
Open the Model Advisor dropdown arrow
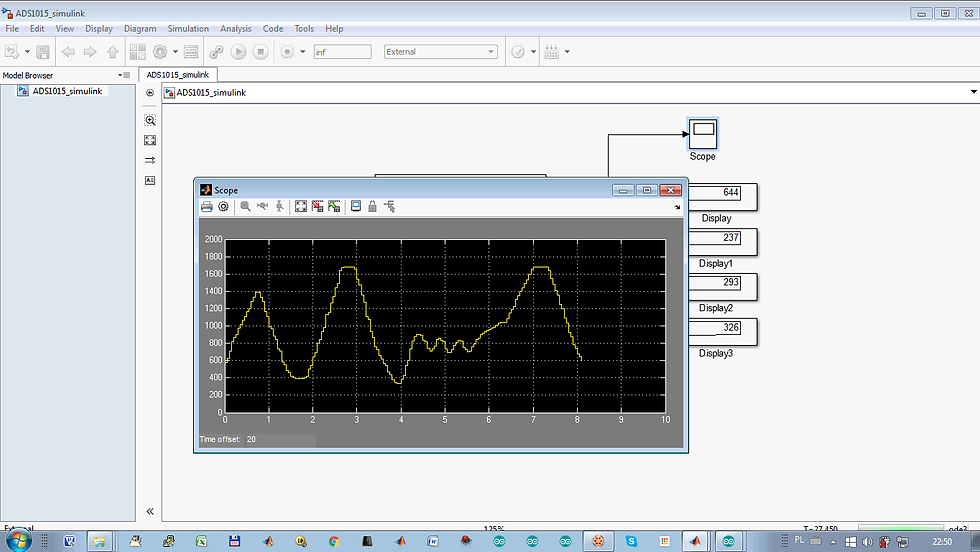pos(533,52)
